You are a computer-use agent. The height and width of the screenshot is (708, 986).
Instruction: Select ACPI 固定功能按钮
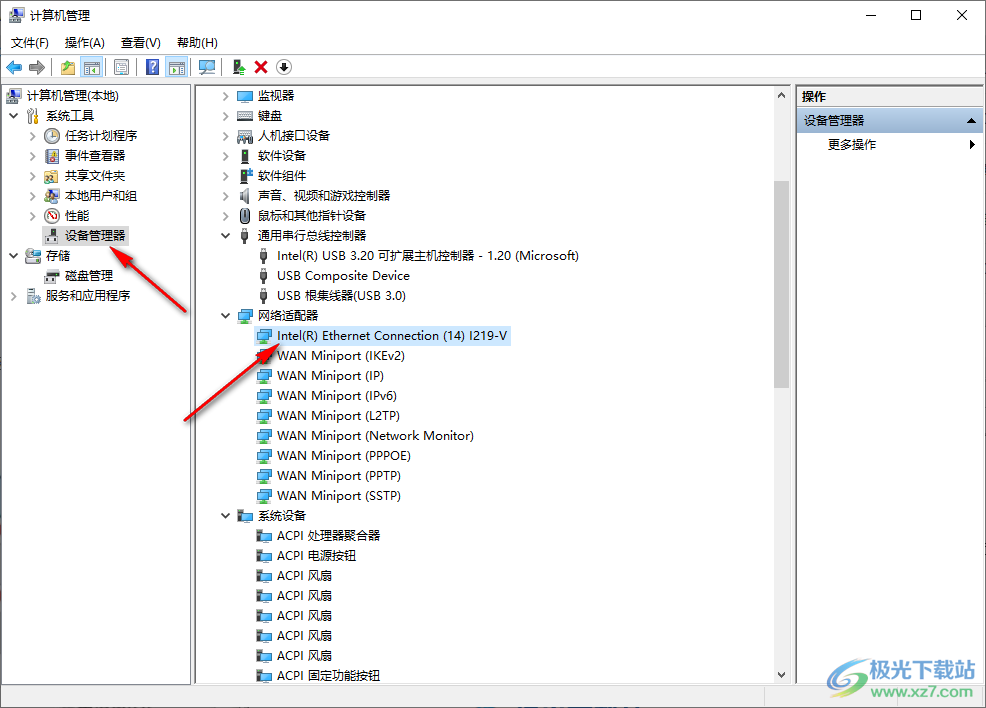point(328,676)
